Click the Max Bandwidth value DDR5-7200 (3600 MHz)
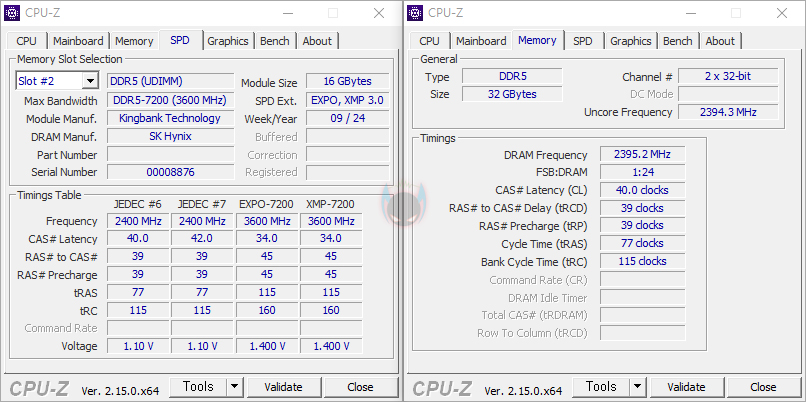806x402 pixels. (171, 100)
